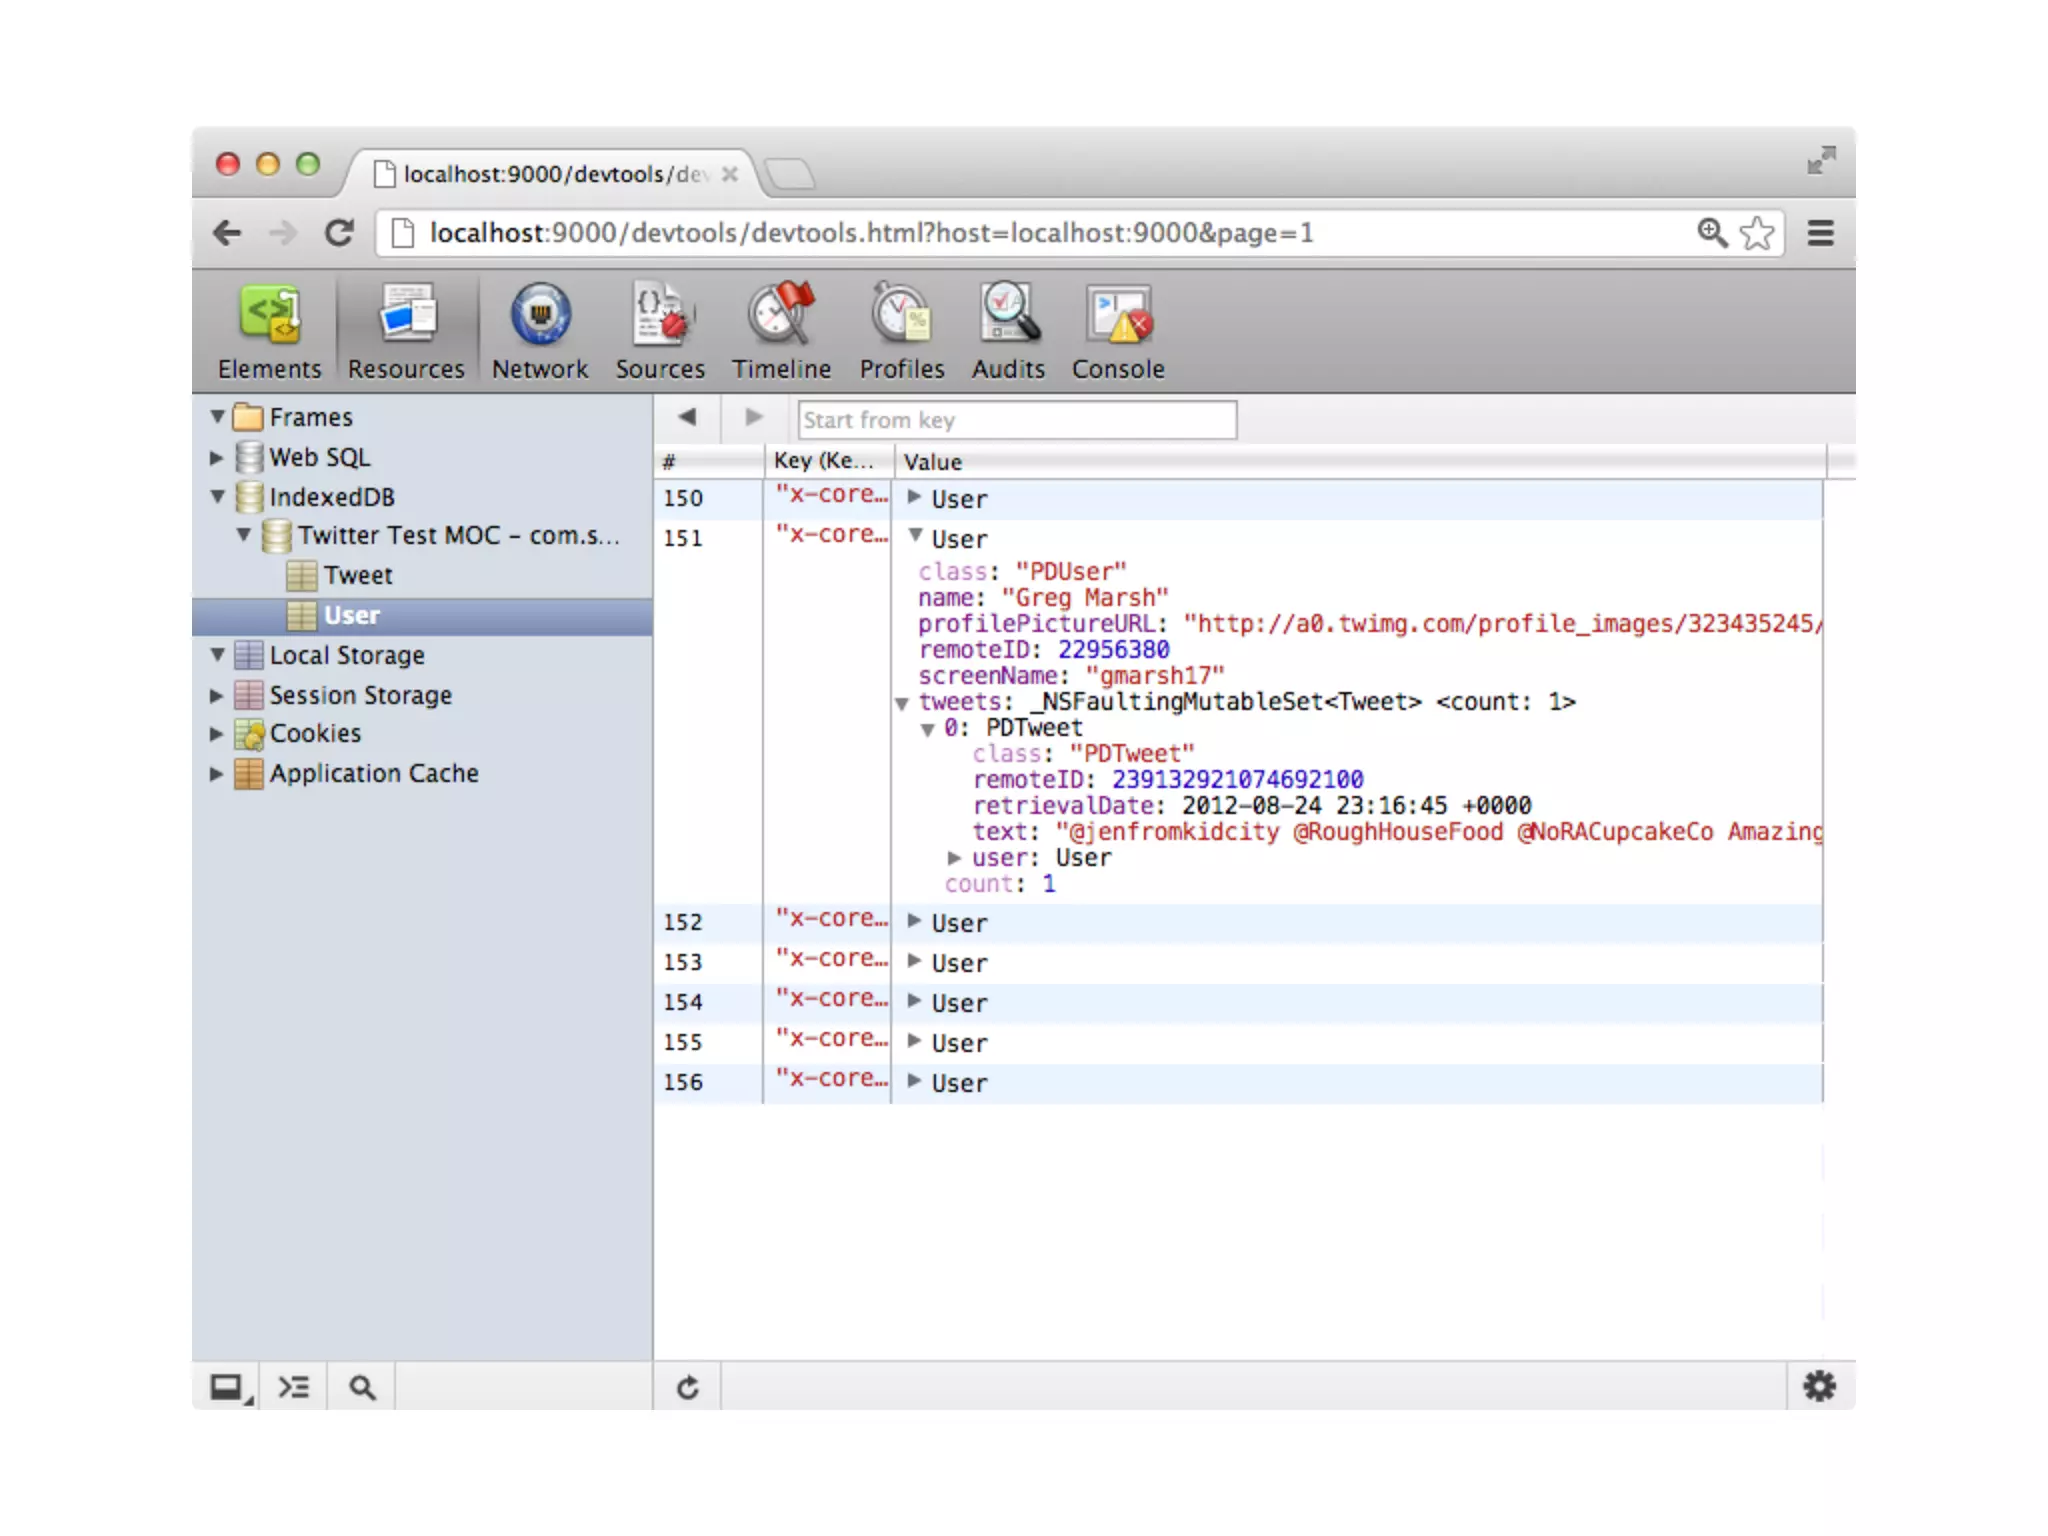Collapse the tweets property disclosure triangle
This screenshot has width=2048, height=1536.
pyautogui.click(x=901, y=703)
